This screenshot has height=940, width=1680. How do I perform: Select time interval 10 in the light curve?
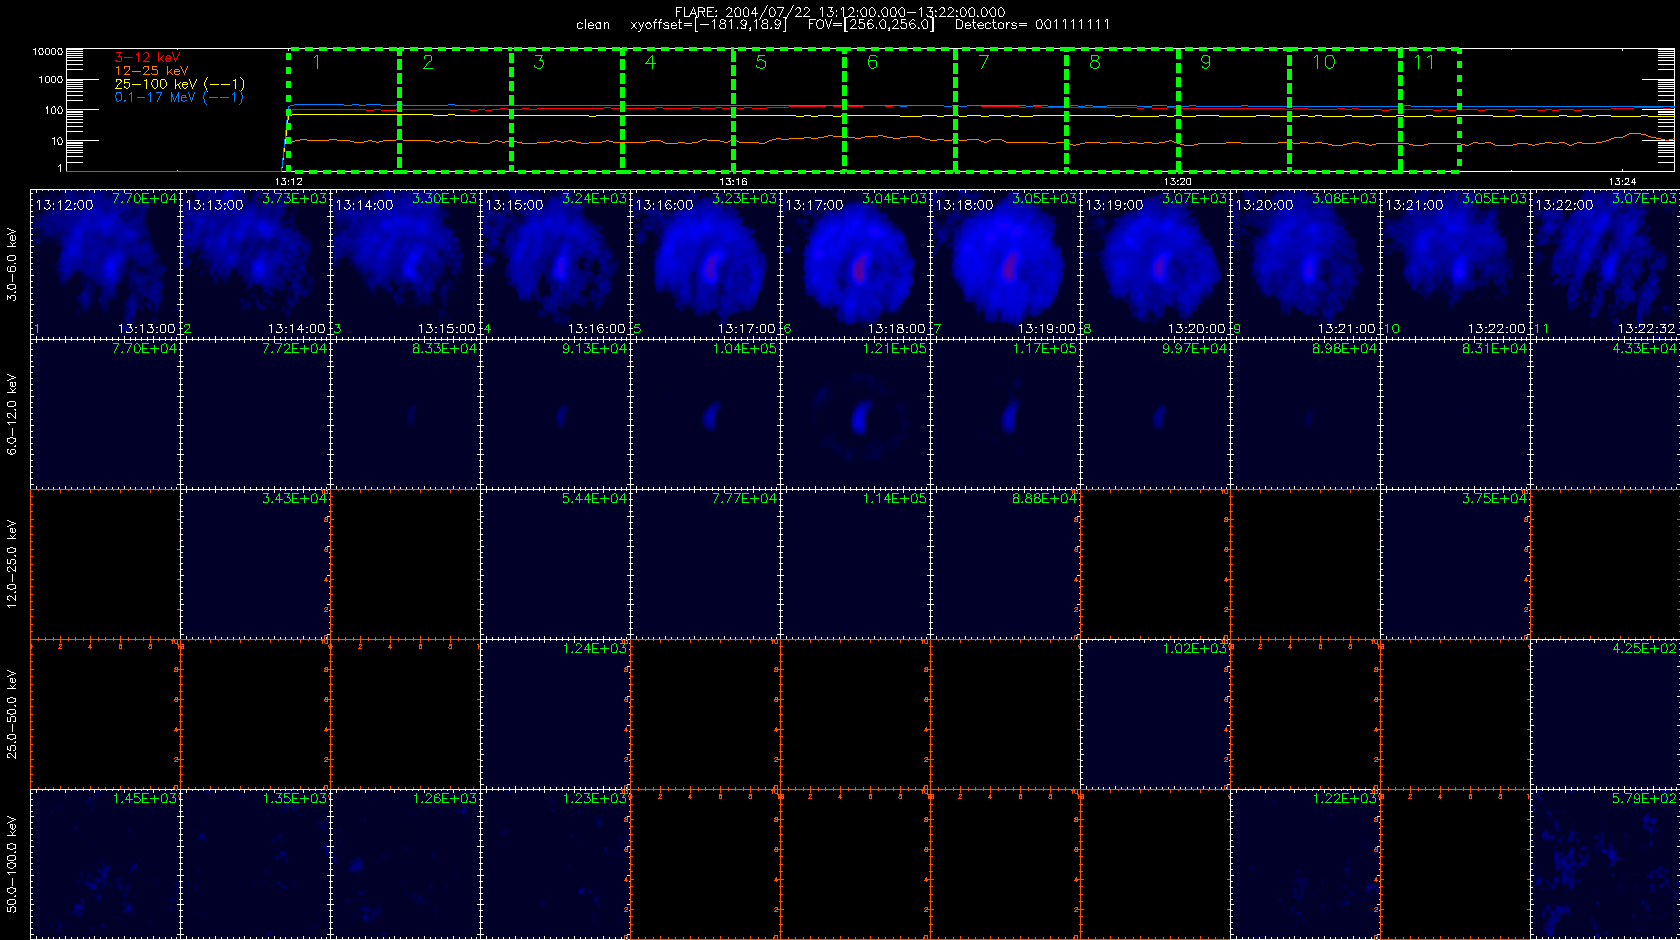1344,110
